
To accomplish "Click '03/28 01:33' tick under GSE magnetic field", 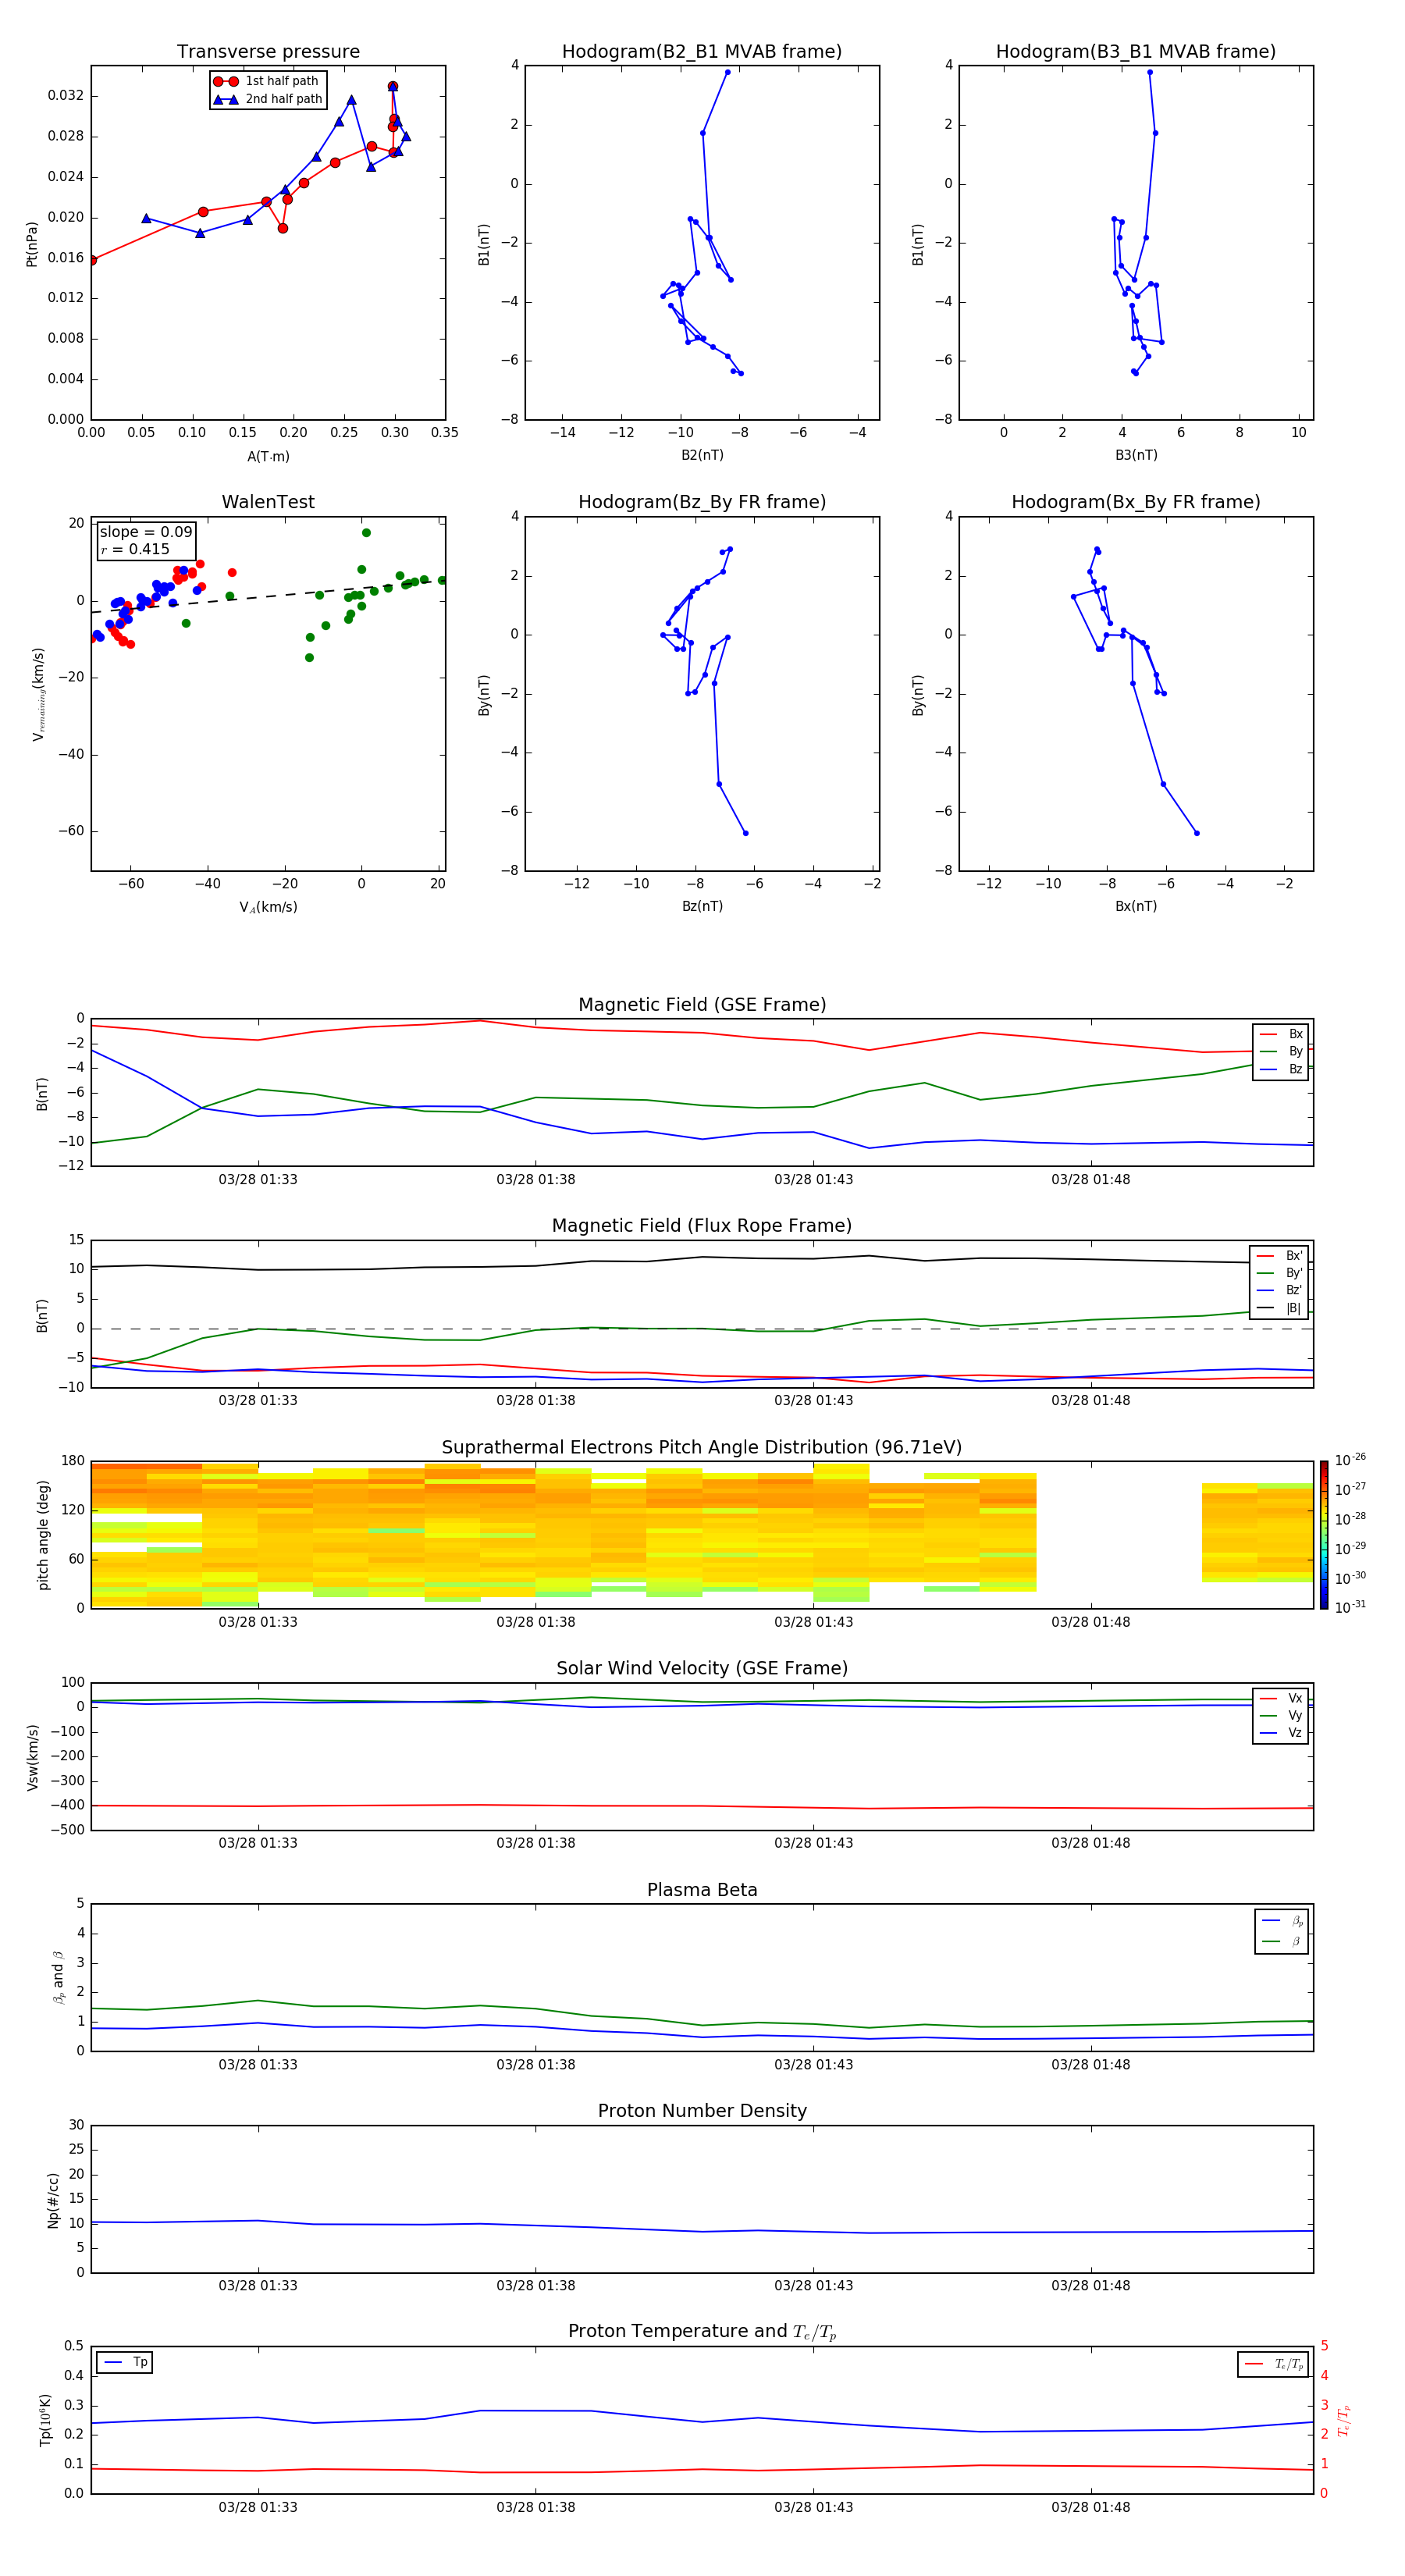I will [258, 1180].
